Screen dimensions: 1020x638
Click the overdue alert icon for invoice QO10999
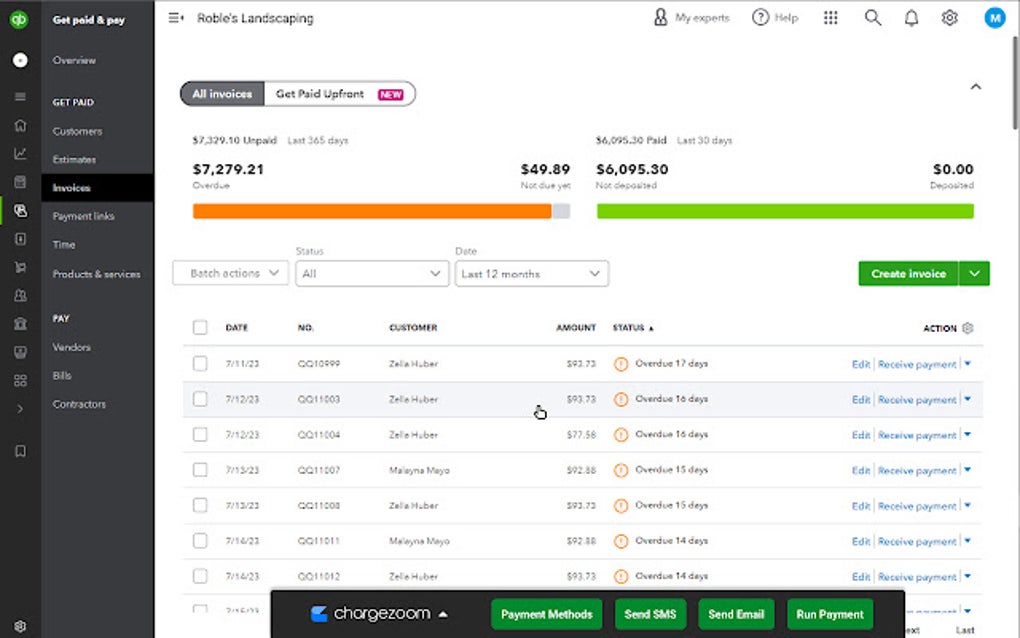621,364
